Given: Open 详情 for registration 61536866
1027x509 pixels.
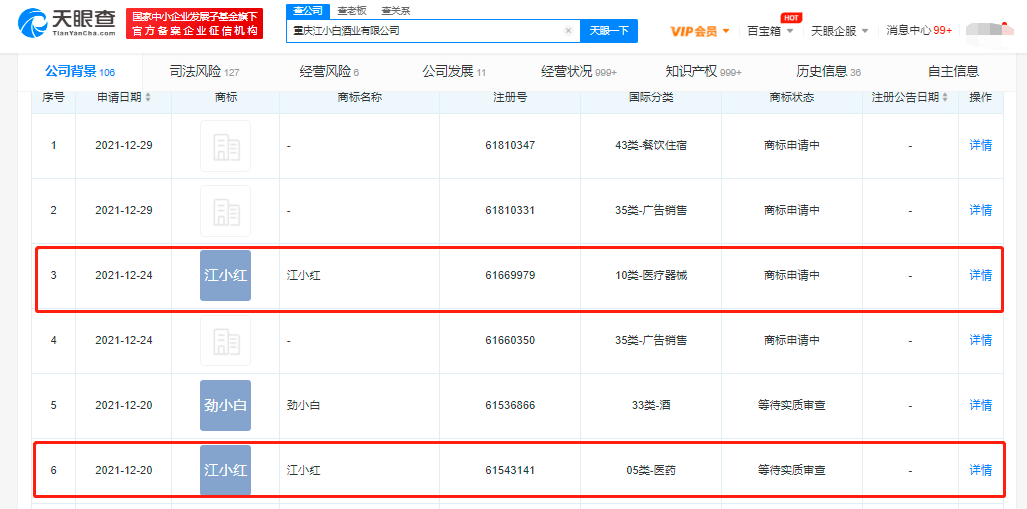Looking at the screenshot, I should [x=980, y=405].
